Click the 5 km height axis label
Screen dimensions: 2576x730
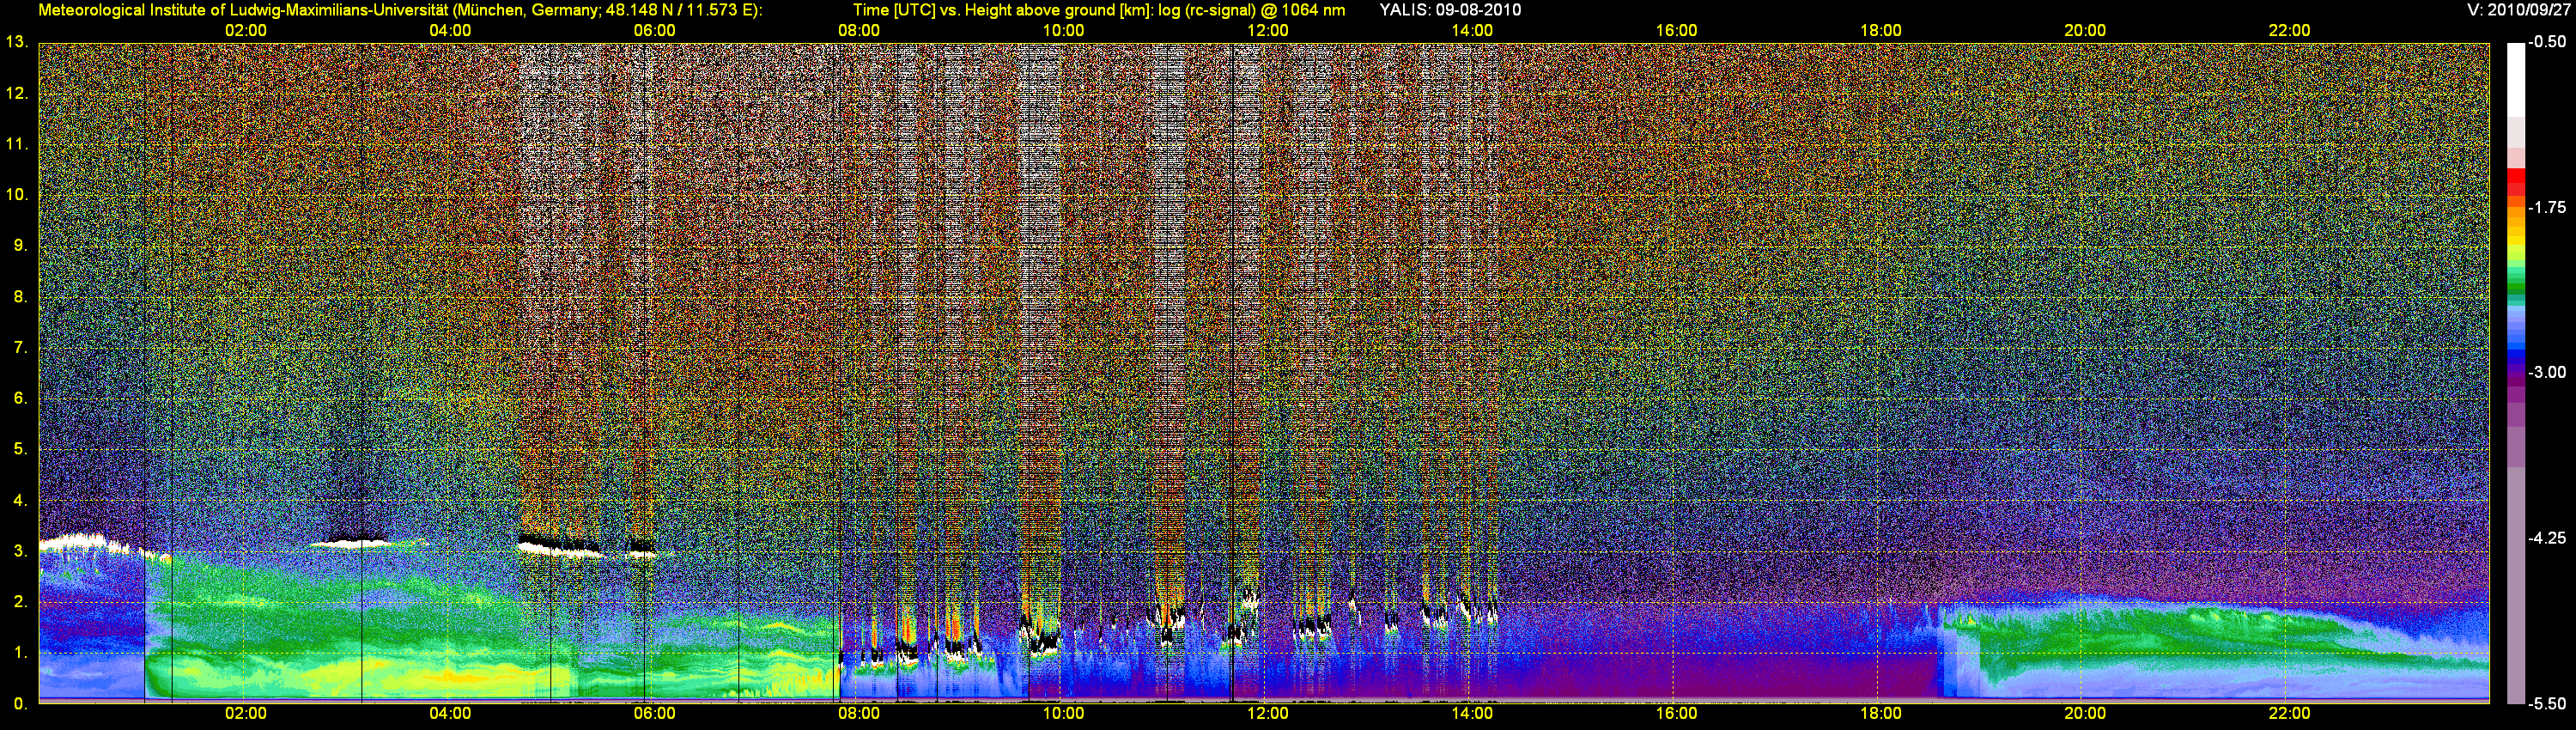coord(20,450)
